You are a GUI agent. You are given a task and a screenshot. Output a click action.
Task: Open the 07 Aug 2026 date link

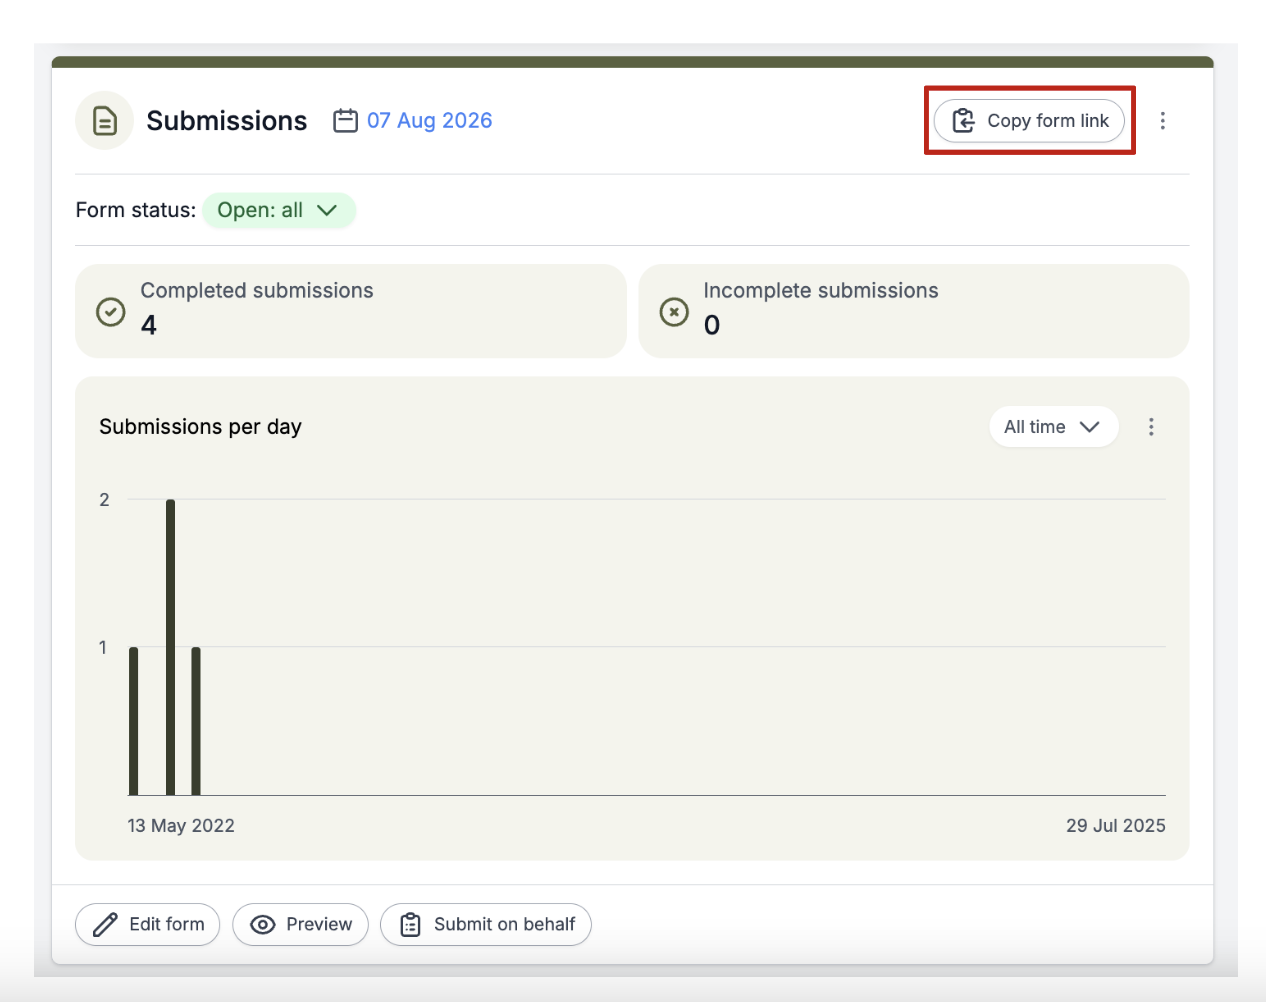click(x=429, y=121)
